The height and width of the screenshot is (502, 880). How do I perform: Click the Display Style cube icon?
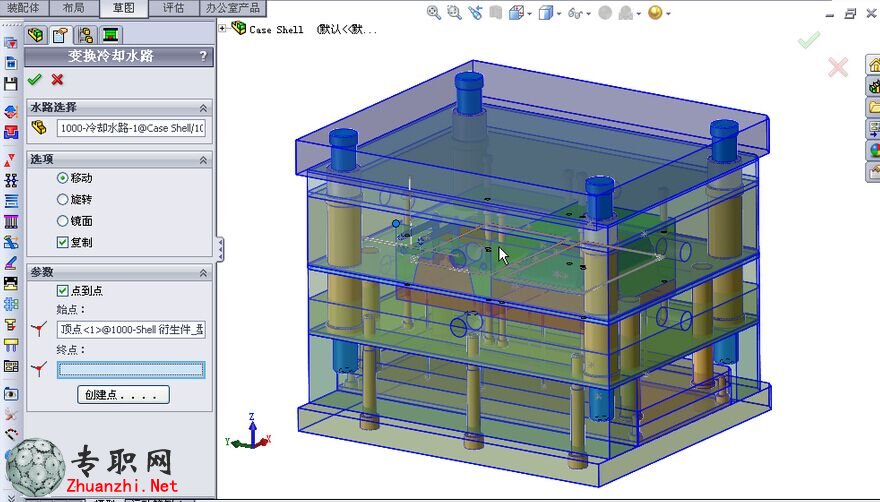[x=546, y=12]
